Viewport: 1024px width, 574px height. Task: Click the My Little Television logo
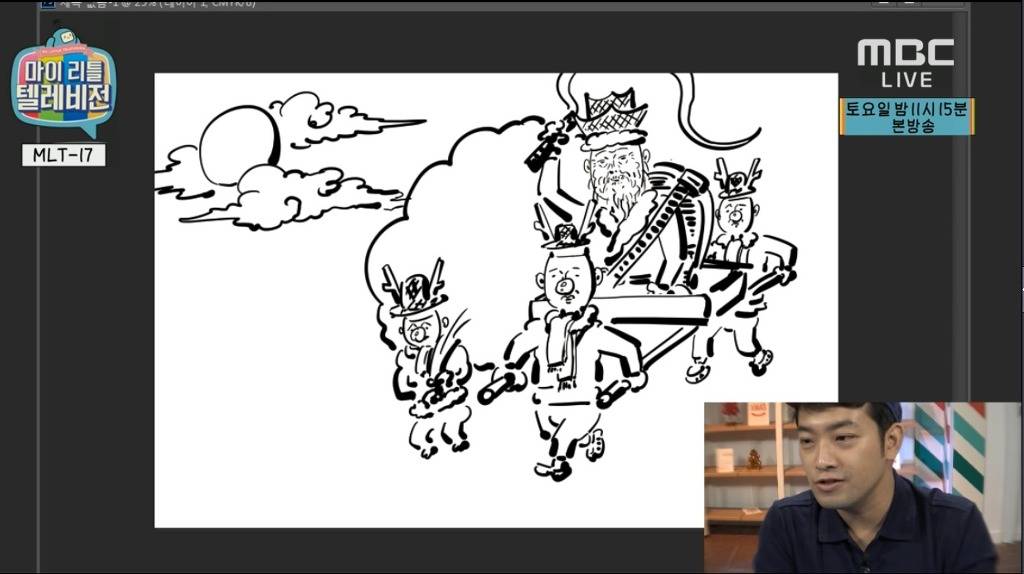(x=64, y=85)
